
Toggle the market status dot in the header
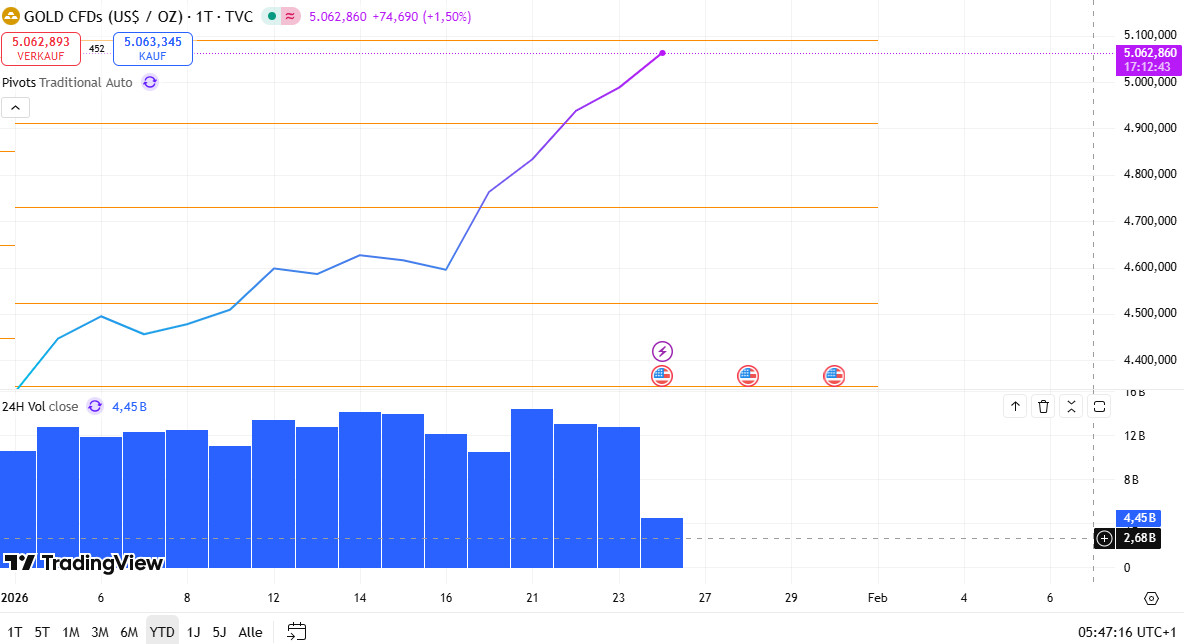pos(271,17)
